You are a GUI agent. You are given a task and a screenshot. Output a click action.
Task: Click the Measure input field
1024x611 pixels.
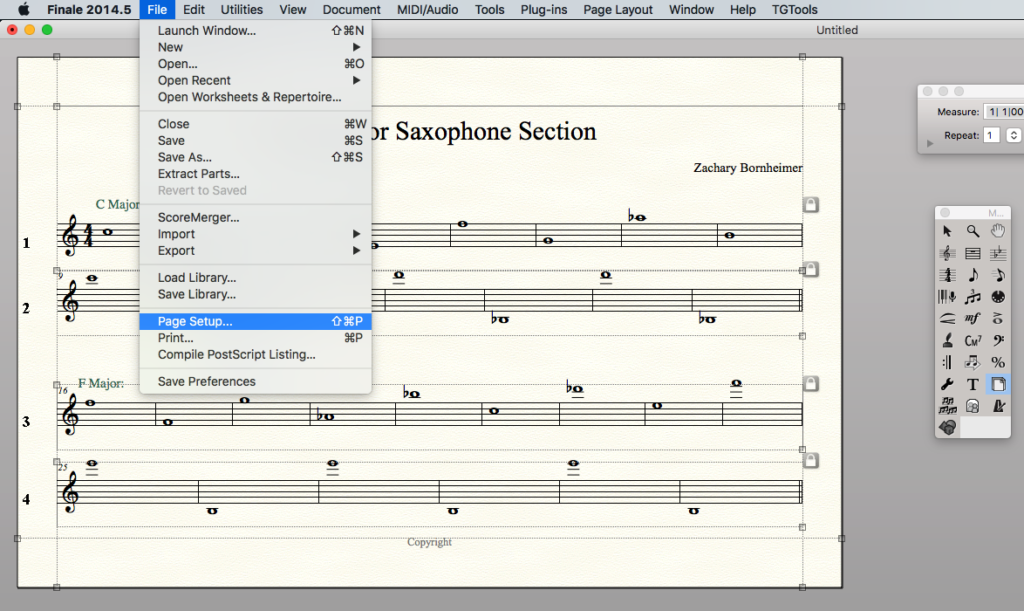coord(1004,112)
